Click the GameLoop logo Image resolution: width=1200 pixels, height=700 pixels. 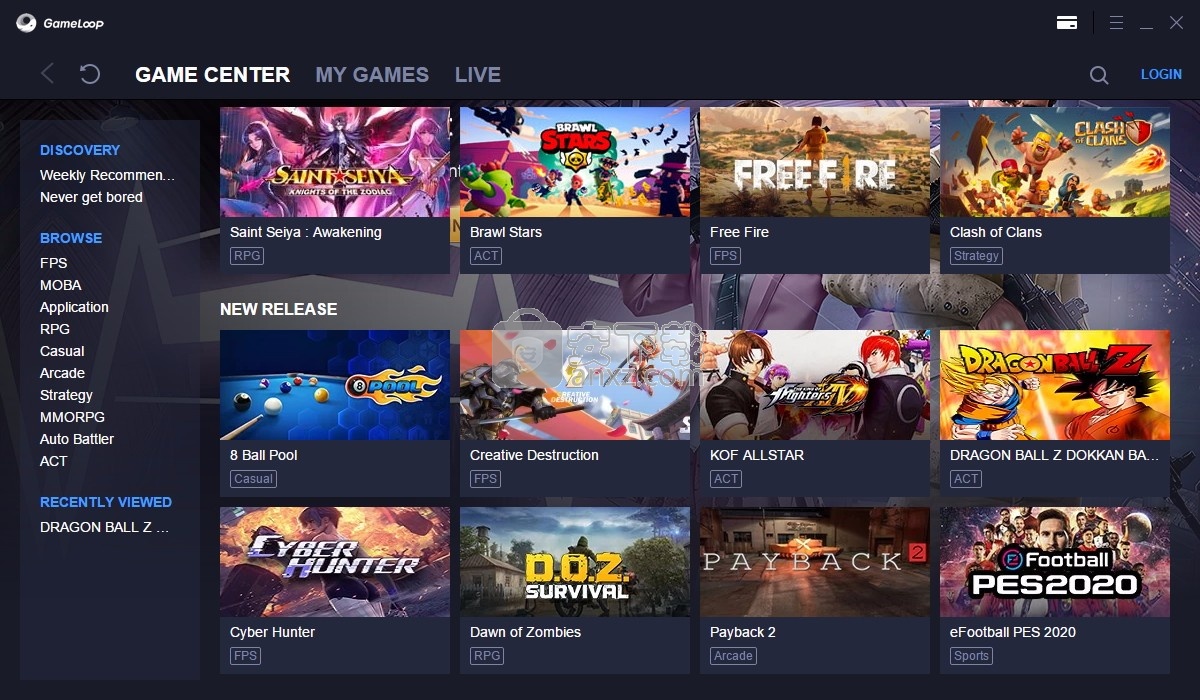click(60, 23)
